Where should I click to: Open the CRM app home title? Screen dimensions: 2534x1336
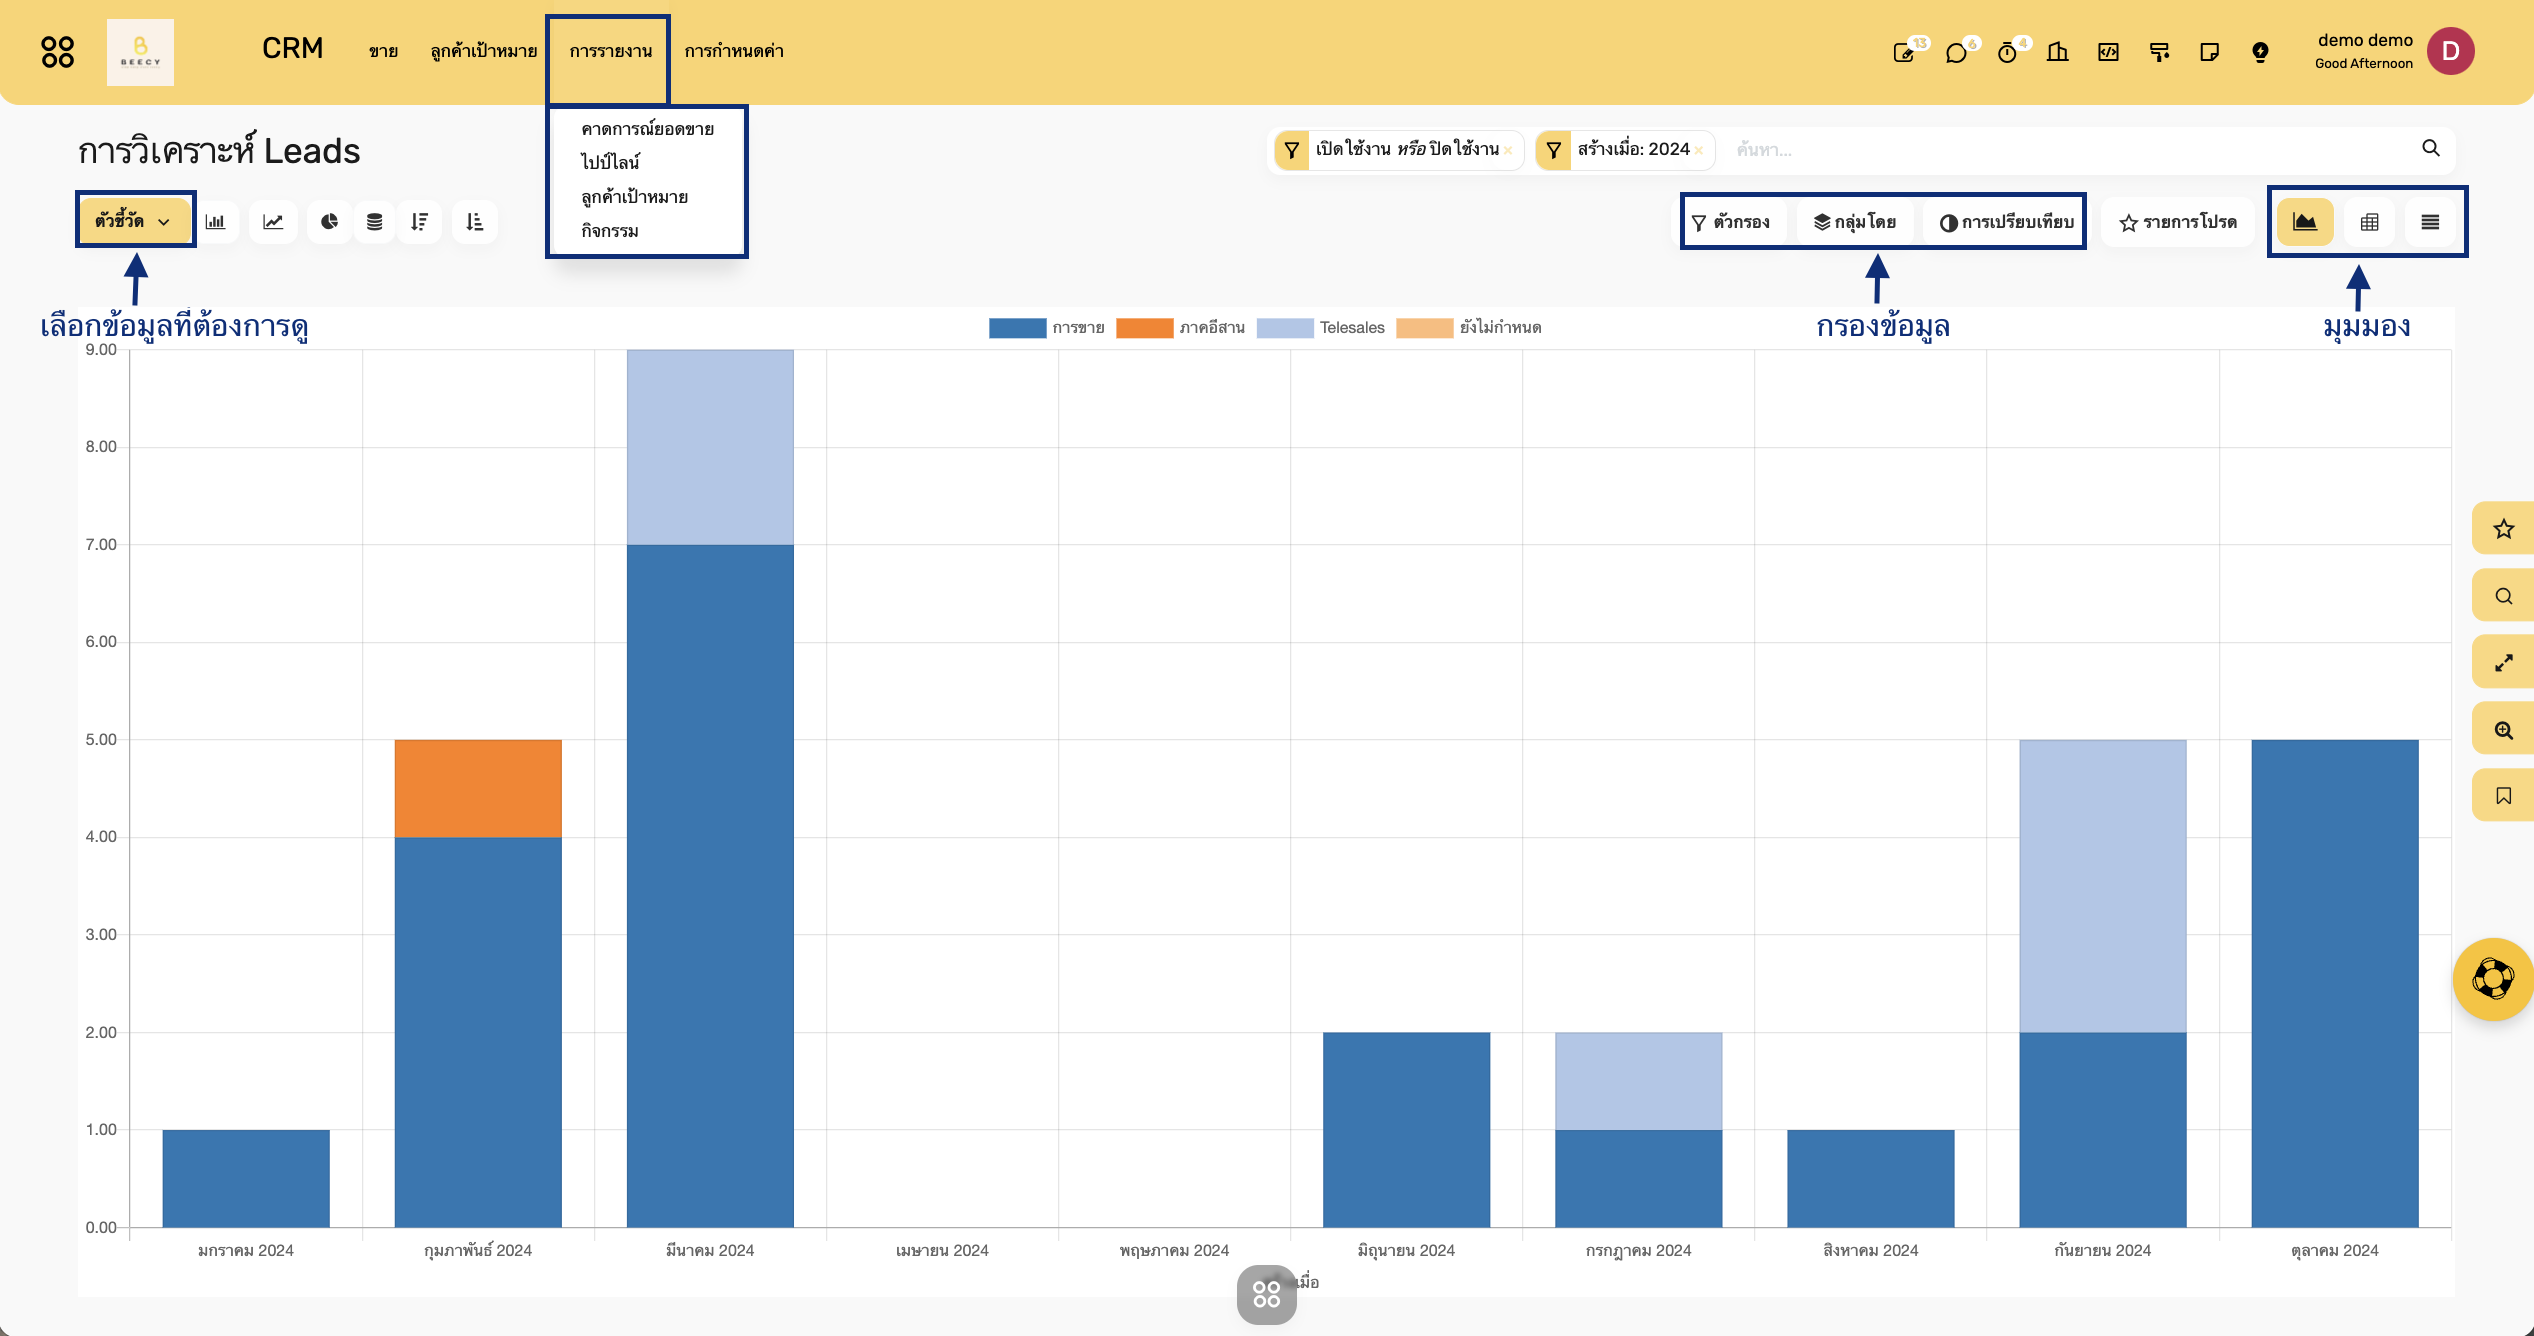[292, 49]
